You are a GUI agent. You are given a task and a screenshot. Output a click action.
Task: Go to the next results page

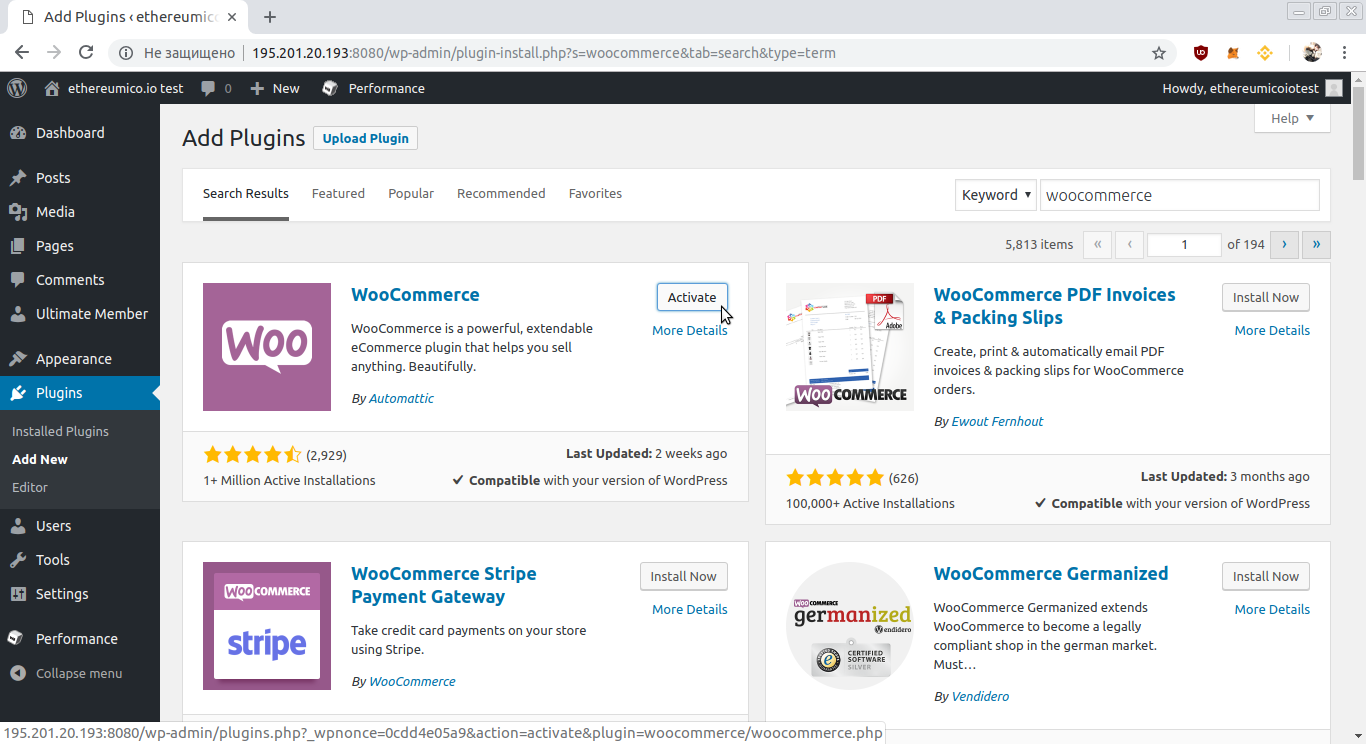pos(1284,244)
